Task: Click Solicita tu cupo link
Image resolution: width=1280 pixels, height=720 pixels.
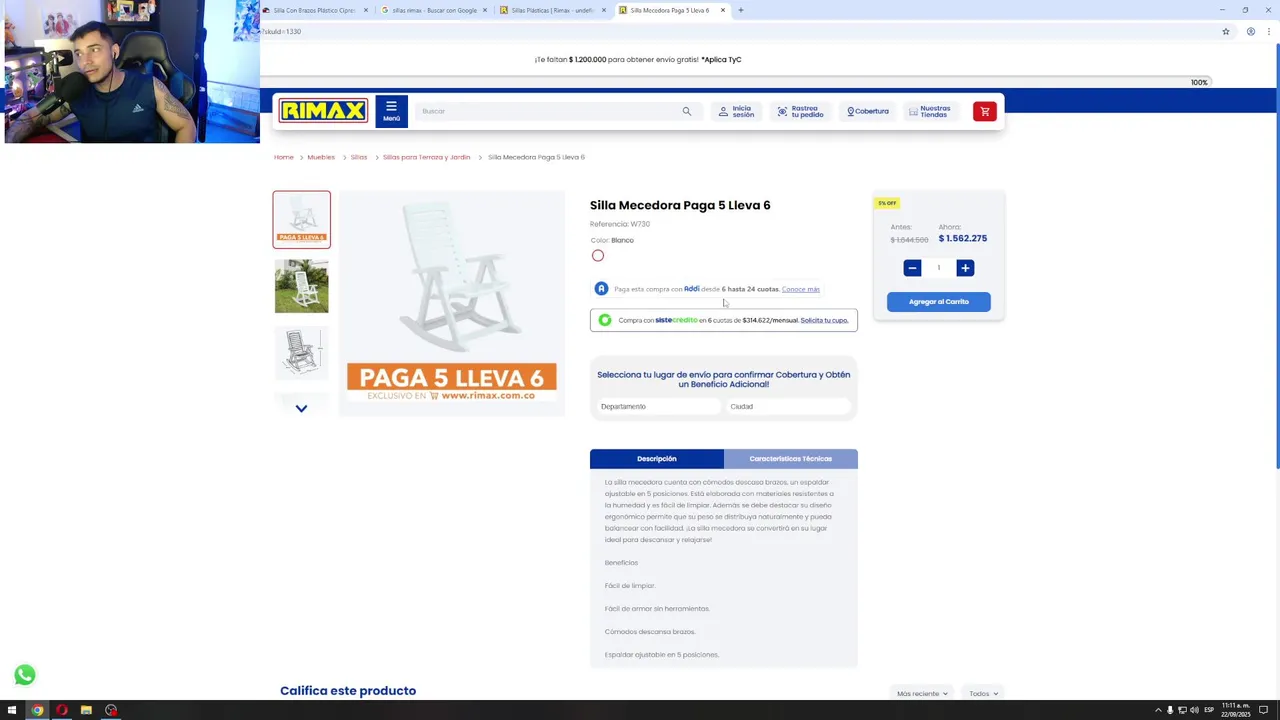Action: pos(824,320)
